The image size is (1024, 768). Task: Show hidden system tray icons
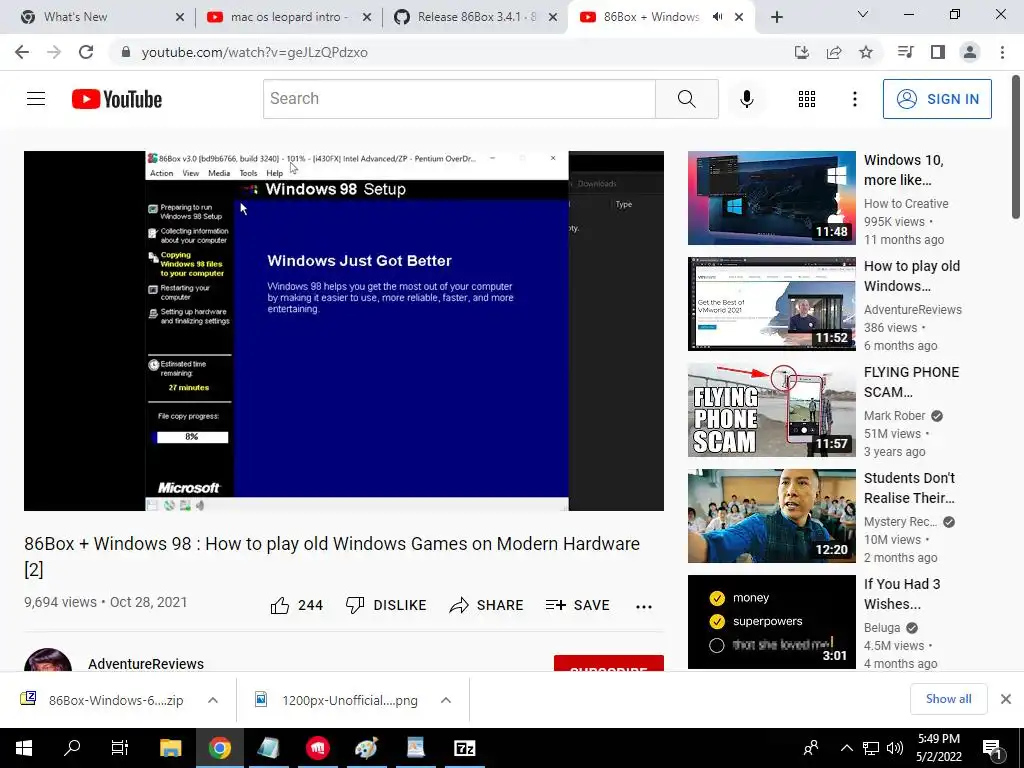tap(846, 748)
